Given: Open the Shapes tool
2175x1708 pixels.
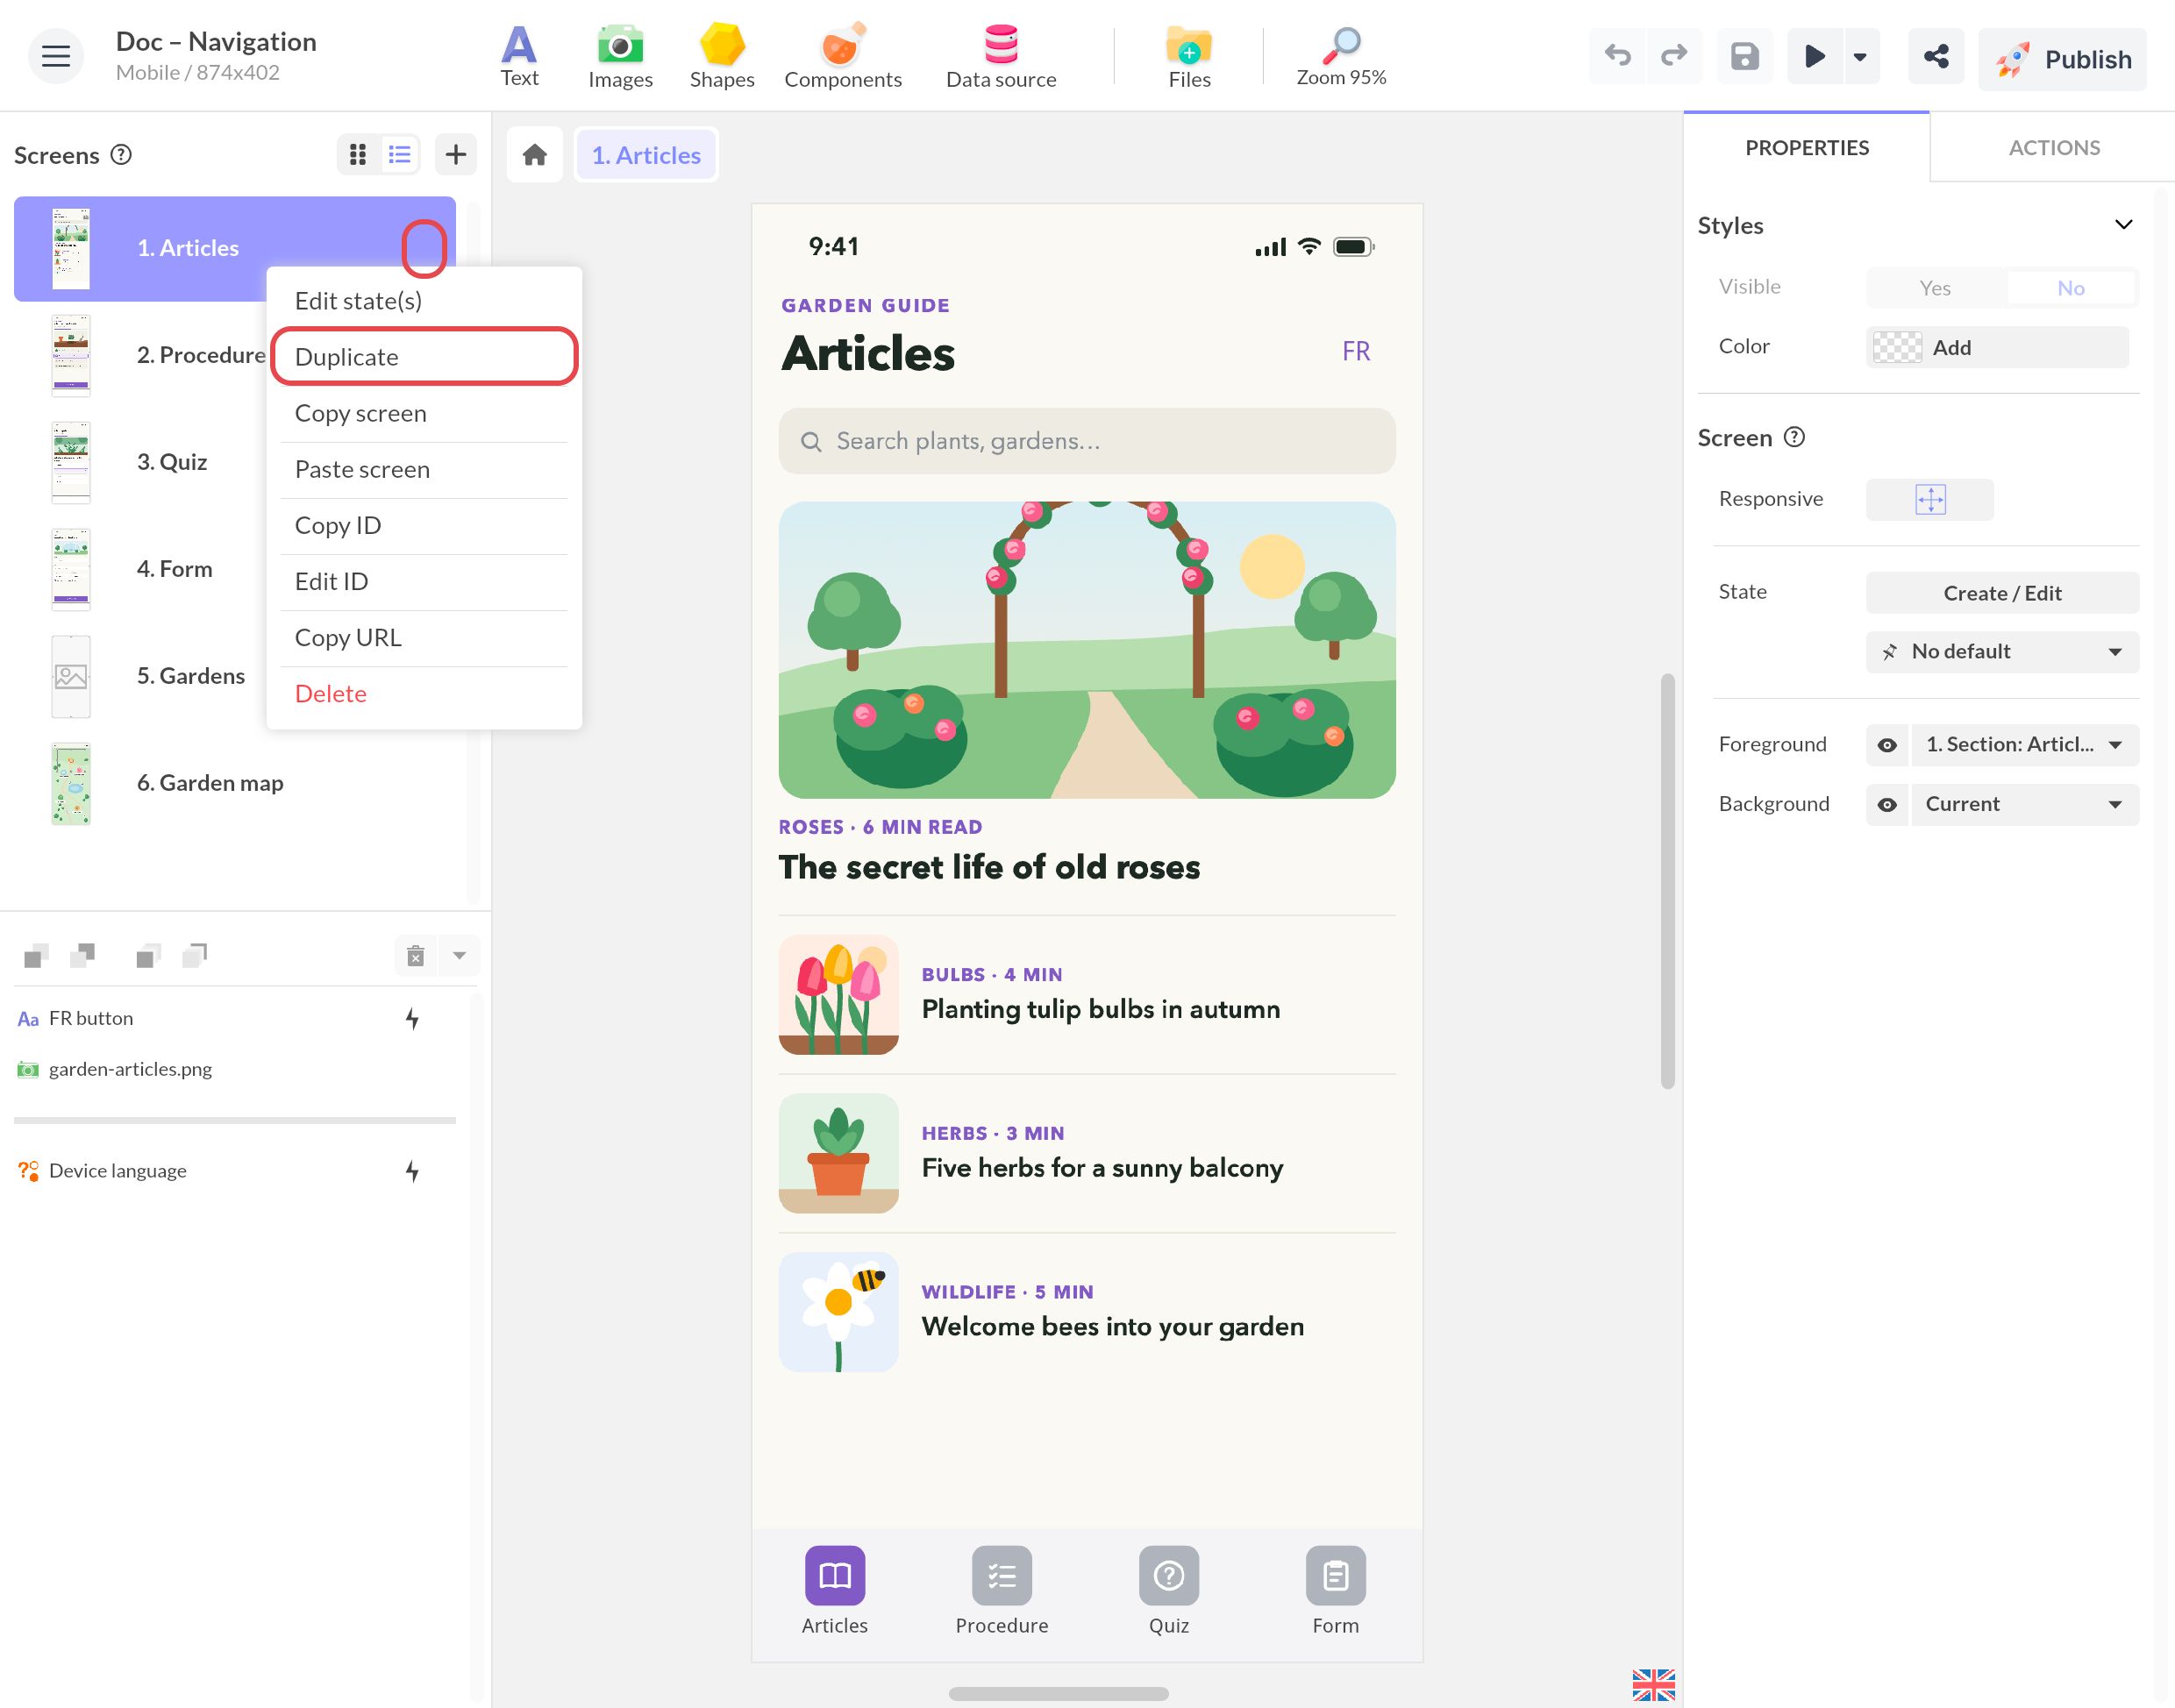Looking at the screenshot, I should tap(721, 56).
